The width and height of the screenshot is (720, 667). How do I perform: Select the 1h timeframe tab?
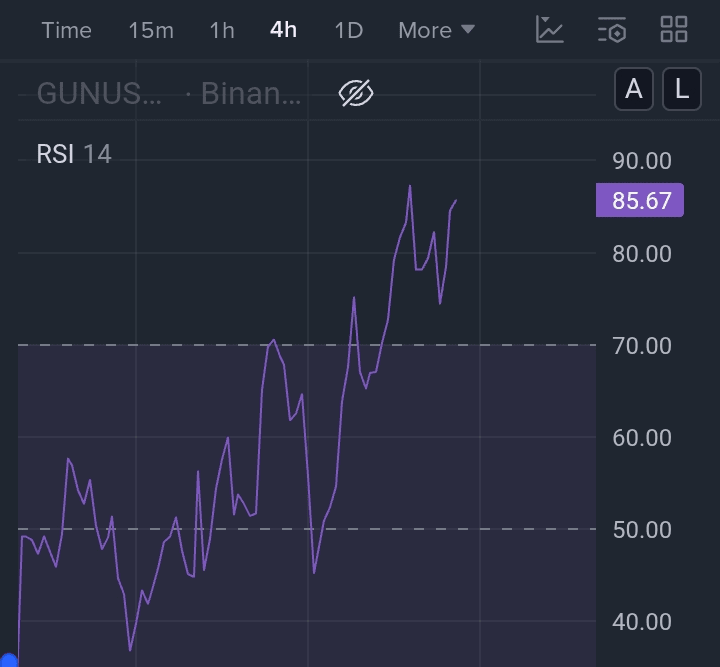[x=222, y=30]
